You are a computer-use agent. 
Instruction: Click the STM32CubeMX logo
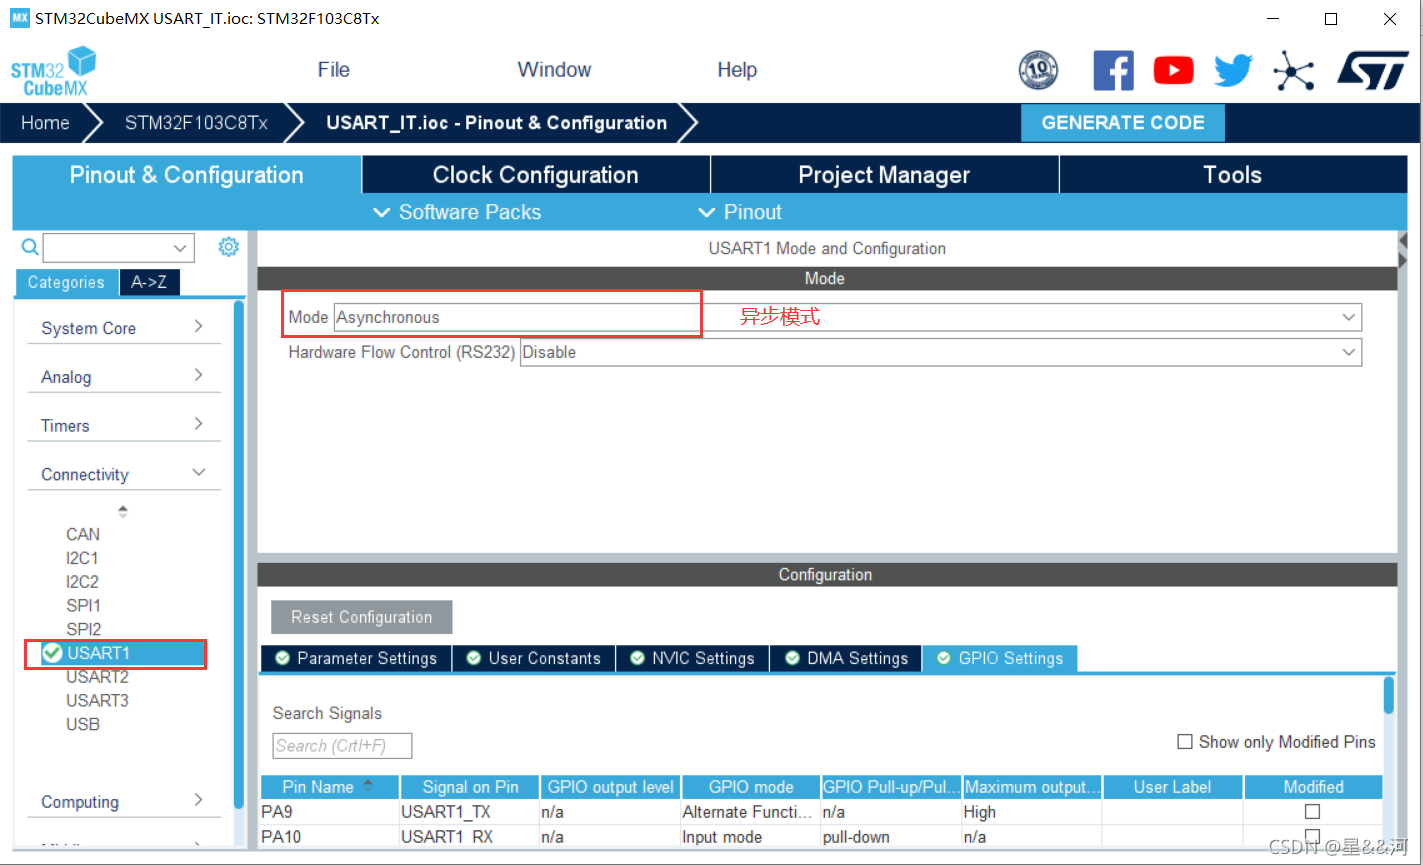54,71
